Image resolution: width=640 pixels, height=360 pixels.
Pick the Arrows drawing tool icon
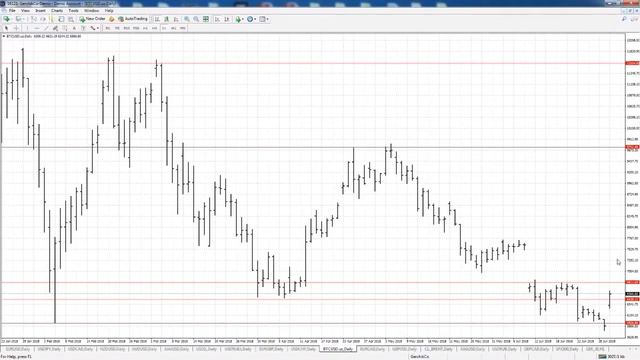pyautogui.click(x=93, y=28)
